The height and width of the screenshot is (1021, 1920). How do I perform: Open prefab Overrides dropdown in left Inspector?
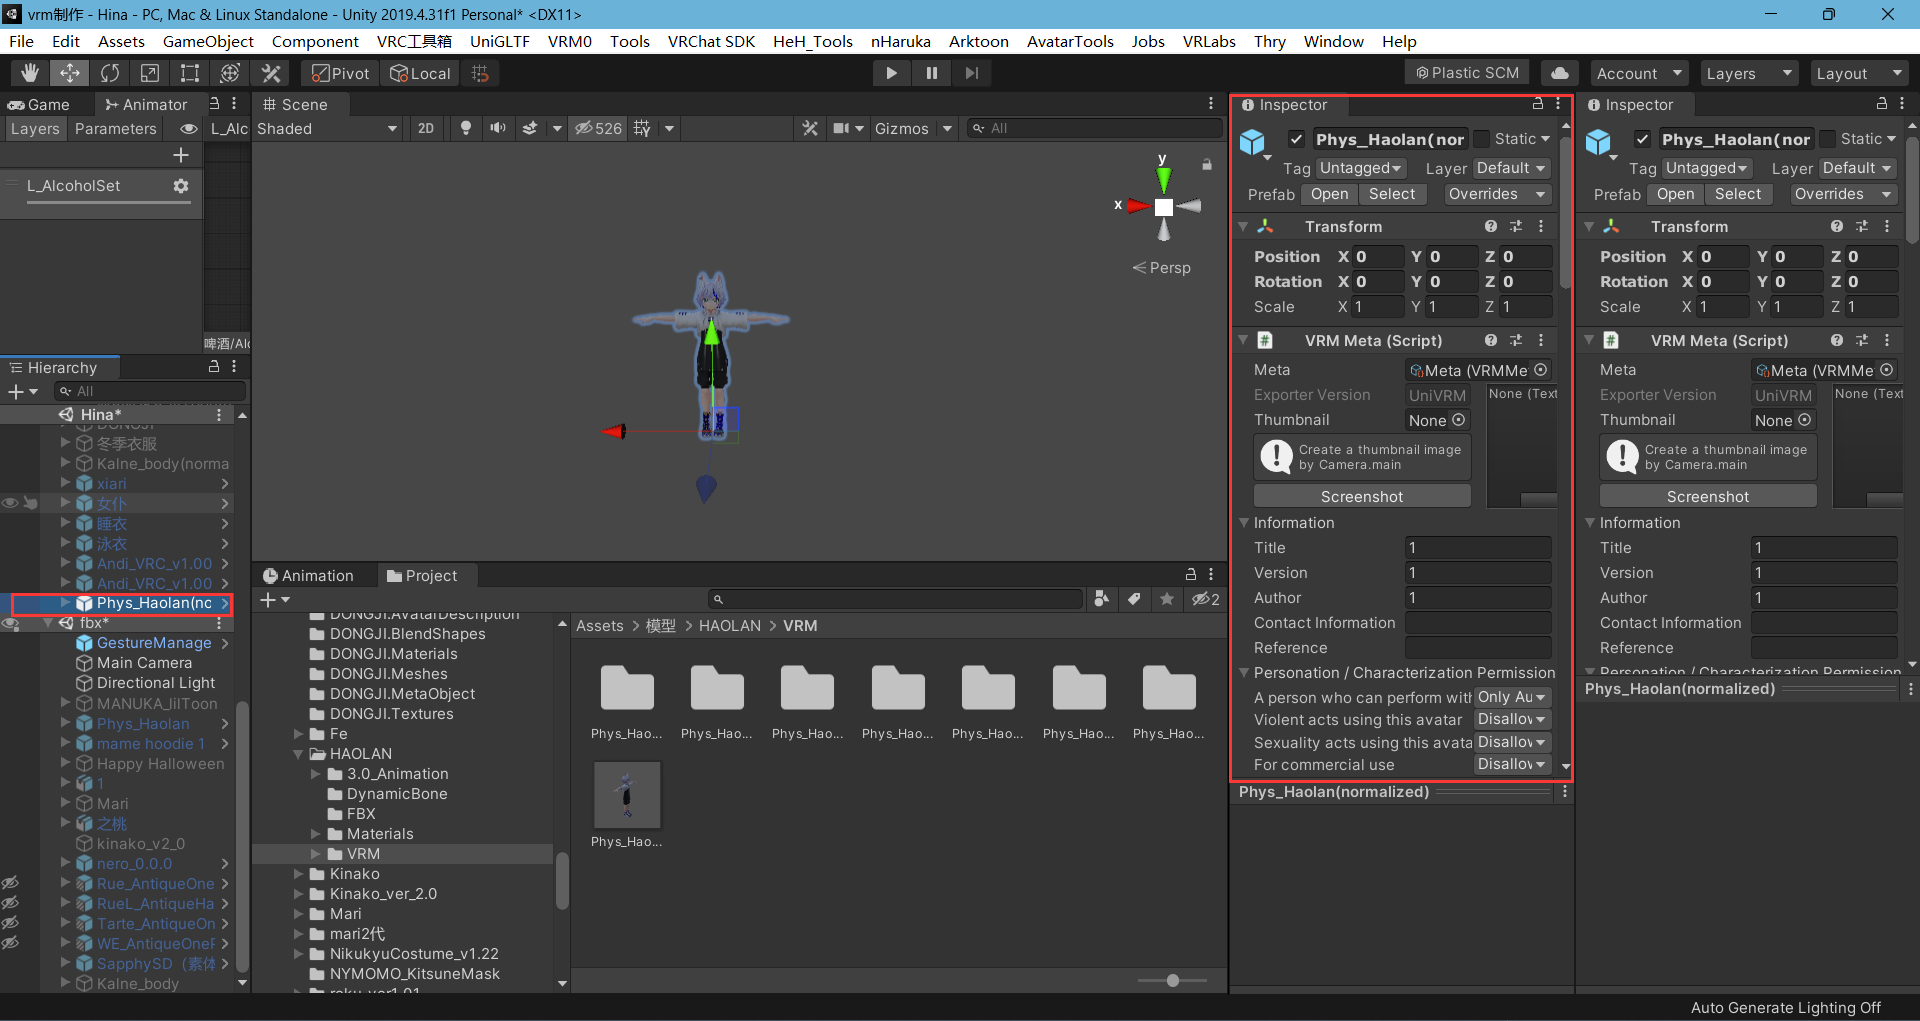(1497, 194)
